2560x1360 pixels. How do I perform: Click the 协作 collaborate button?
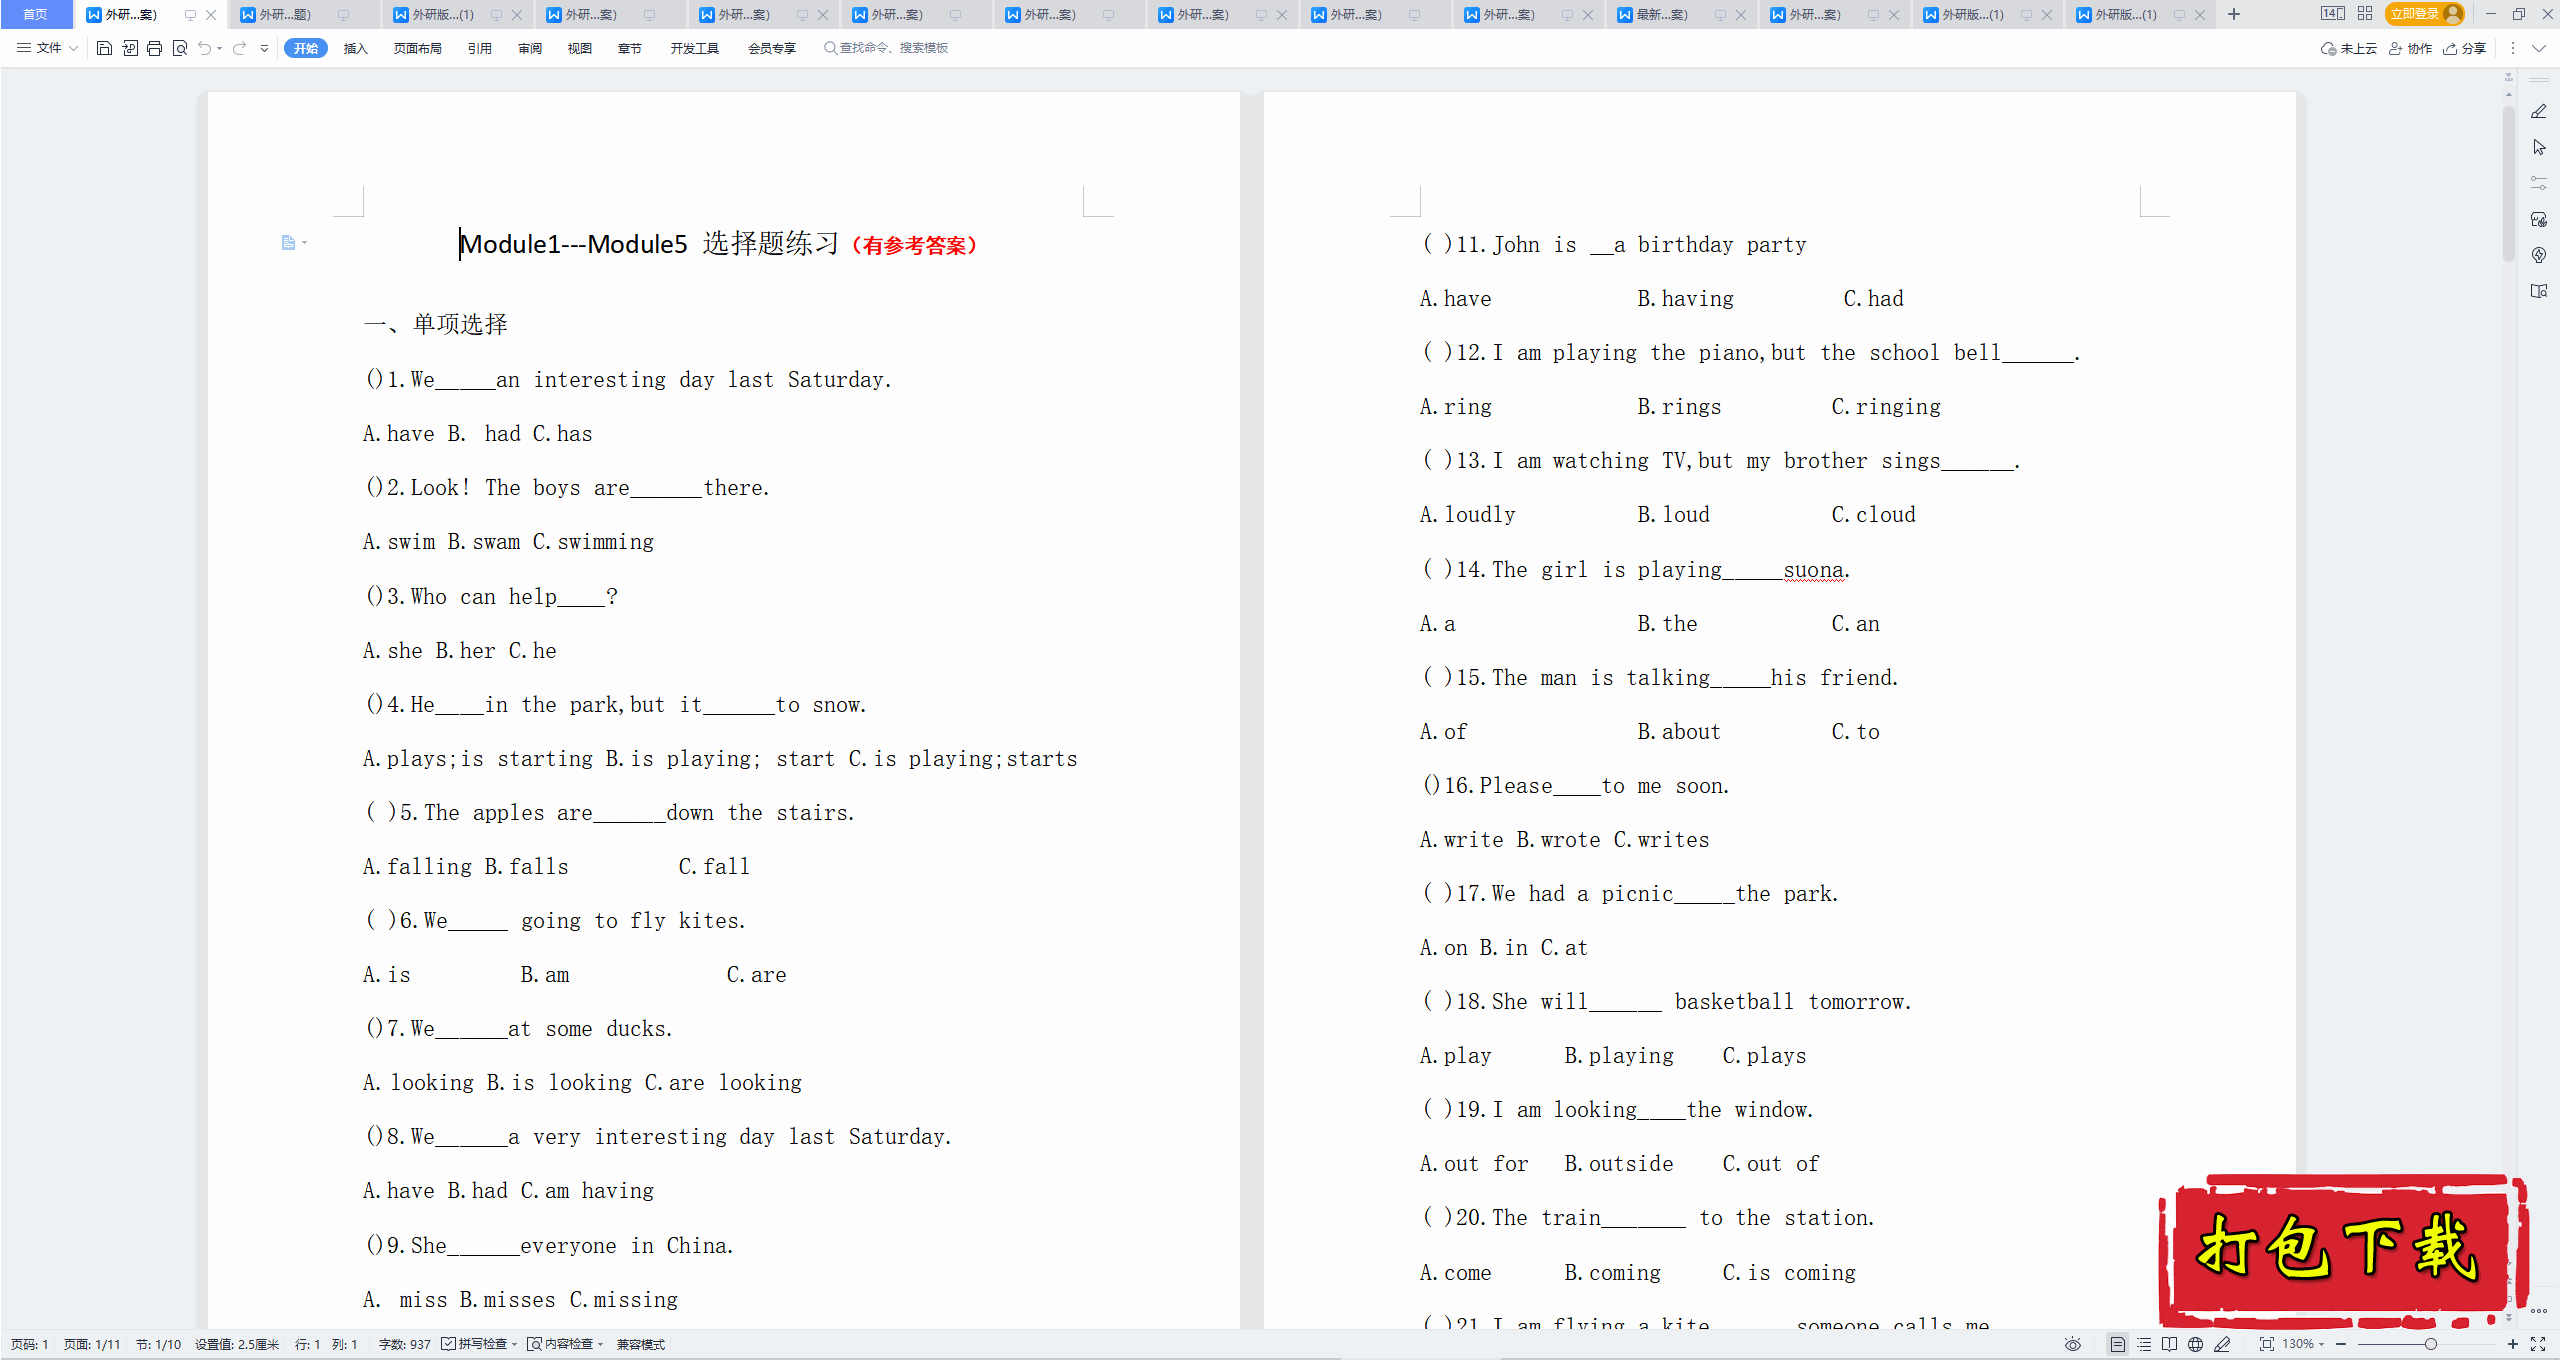pos(2410,48)
